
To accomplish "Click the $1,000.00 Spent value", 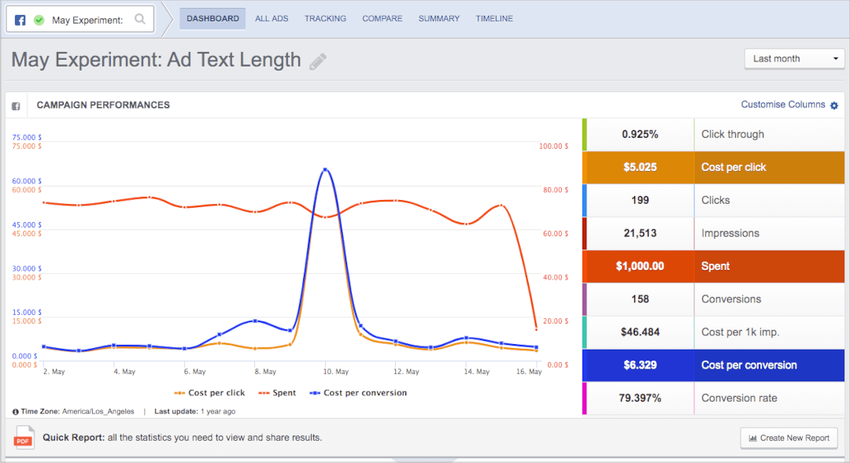I will [x=640, y=266].
